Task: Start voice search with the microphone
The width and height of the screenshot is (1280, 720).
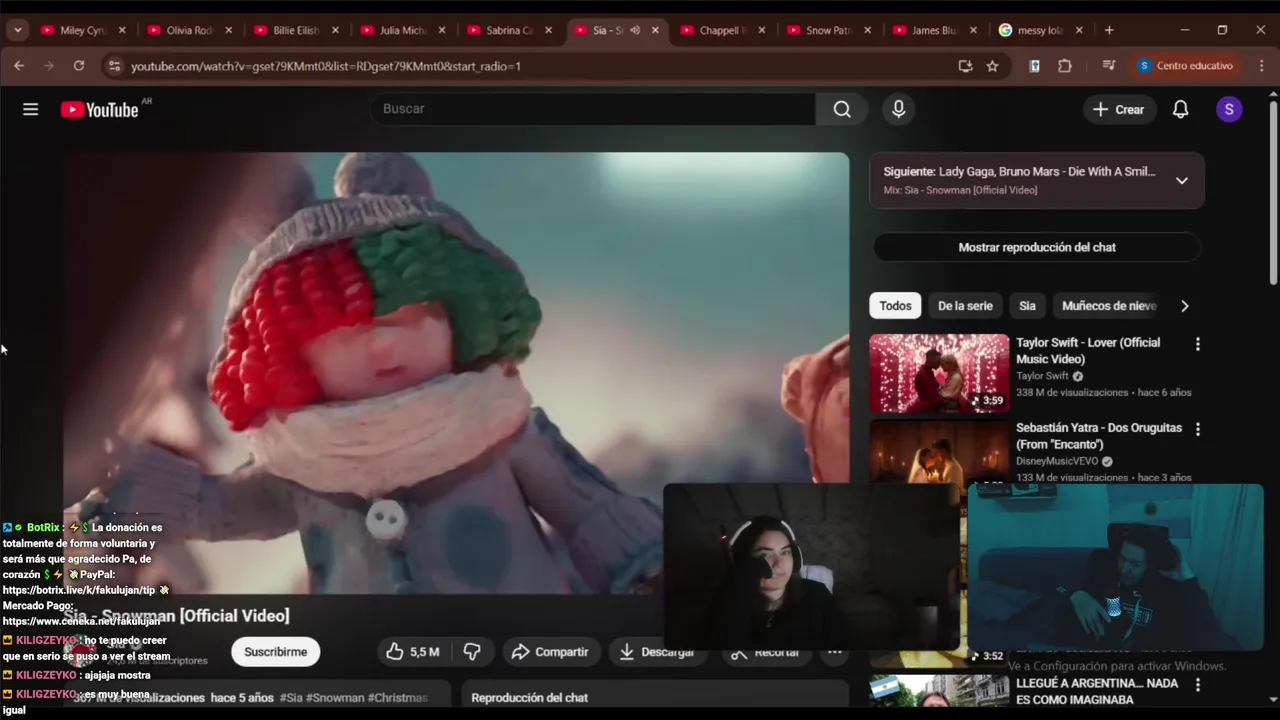Action: click(898, 109)
